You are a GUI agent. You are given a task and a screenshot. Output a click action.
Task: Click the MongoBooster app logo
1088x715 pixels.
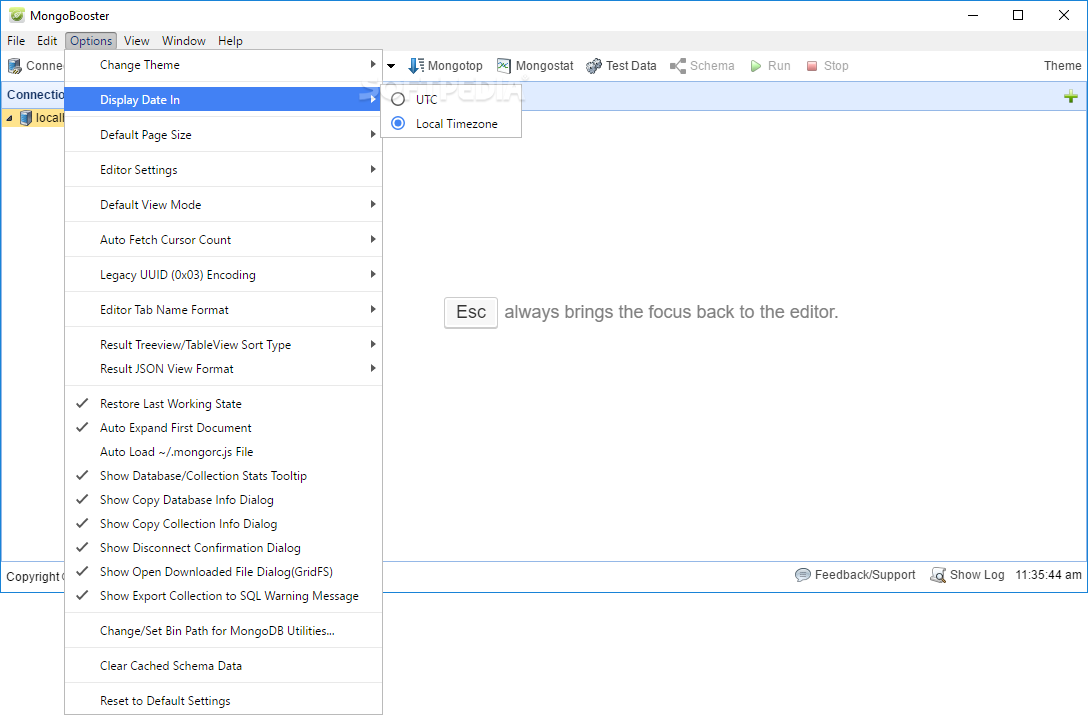[17, 15]
